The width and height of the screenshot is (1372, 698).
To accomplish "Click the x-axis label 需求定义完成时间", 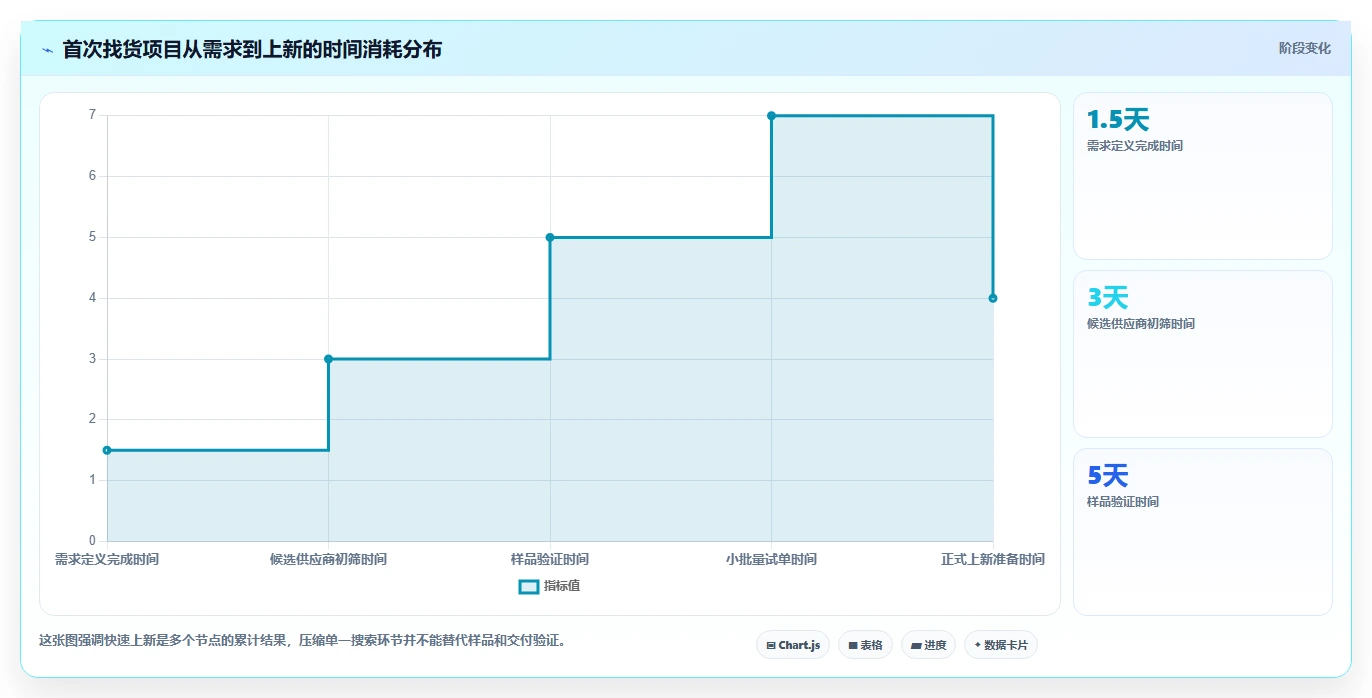I will [107, 559].
